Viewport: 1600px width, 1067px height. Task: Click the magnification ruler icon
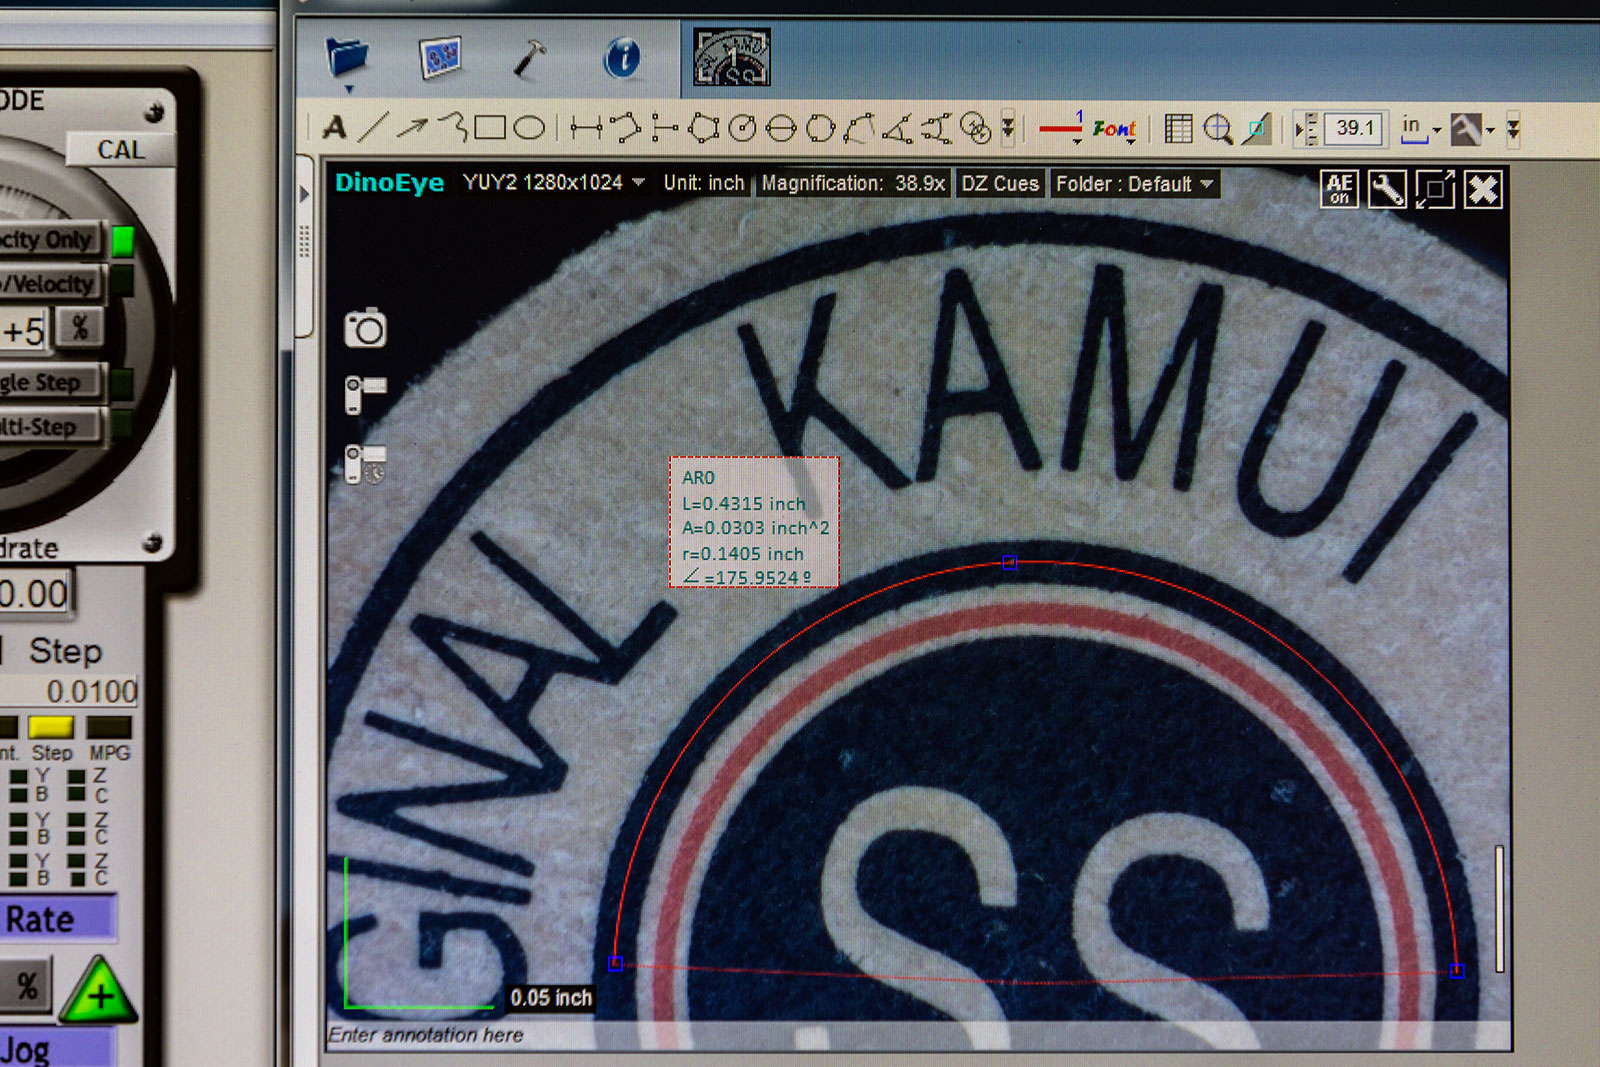(1306, 129)
